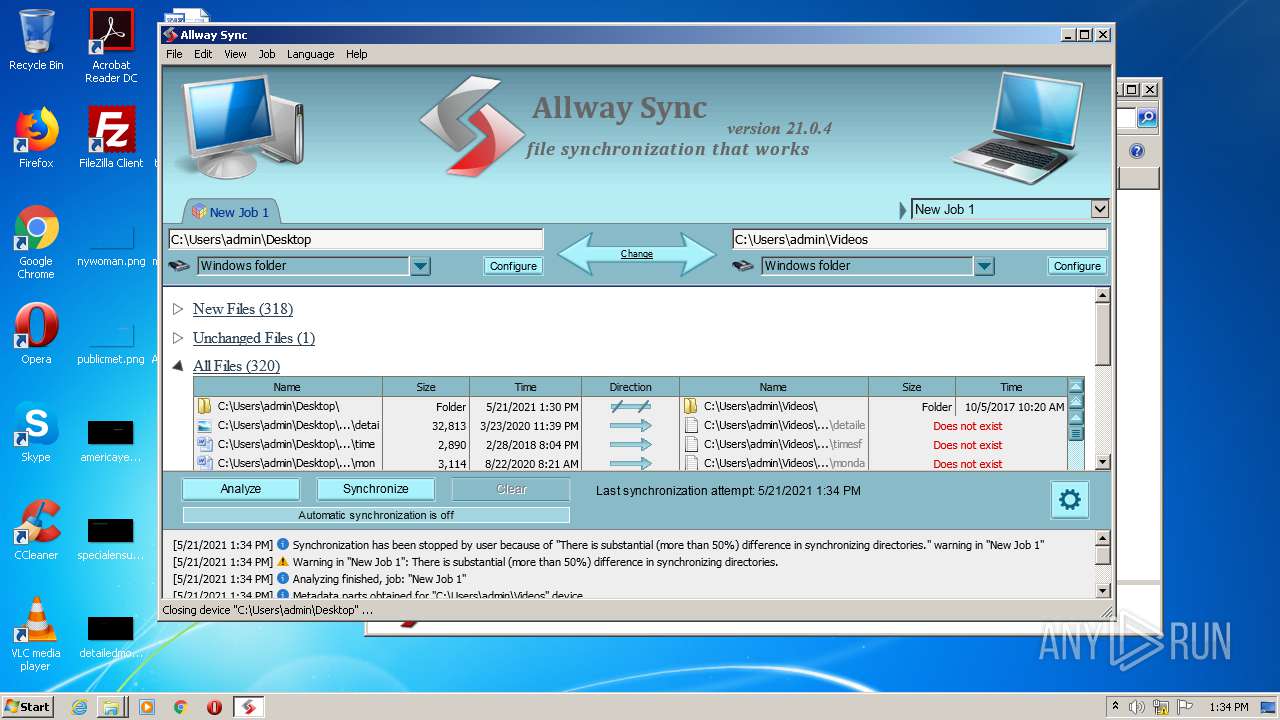Viewport: 1280px width, 720px height.
Task: Click the right path C:\Users\admin\Videos field
Action: pos(920,239)
